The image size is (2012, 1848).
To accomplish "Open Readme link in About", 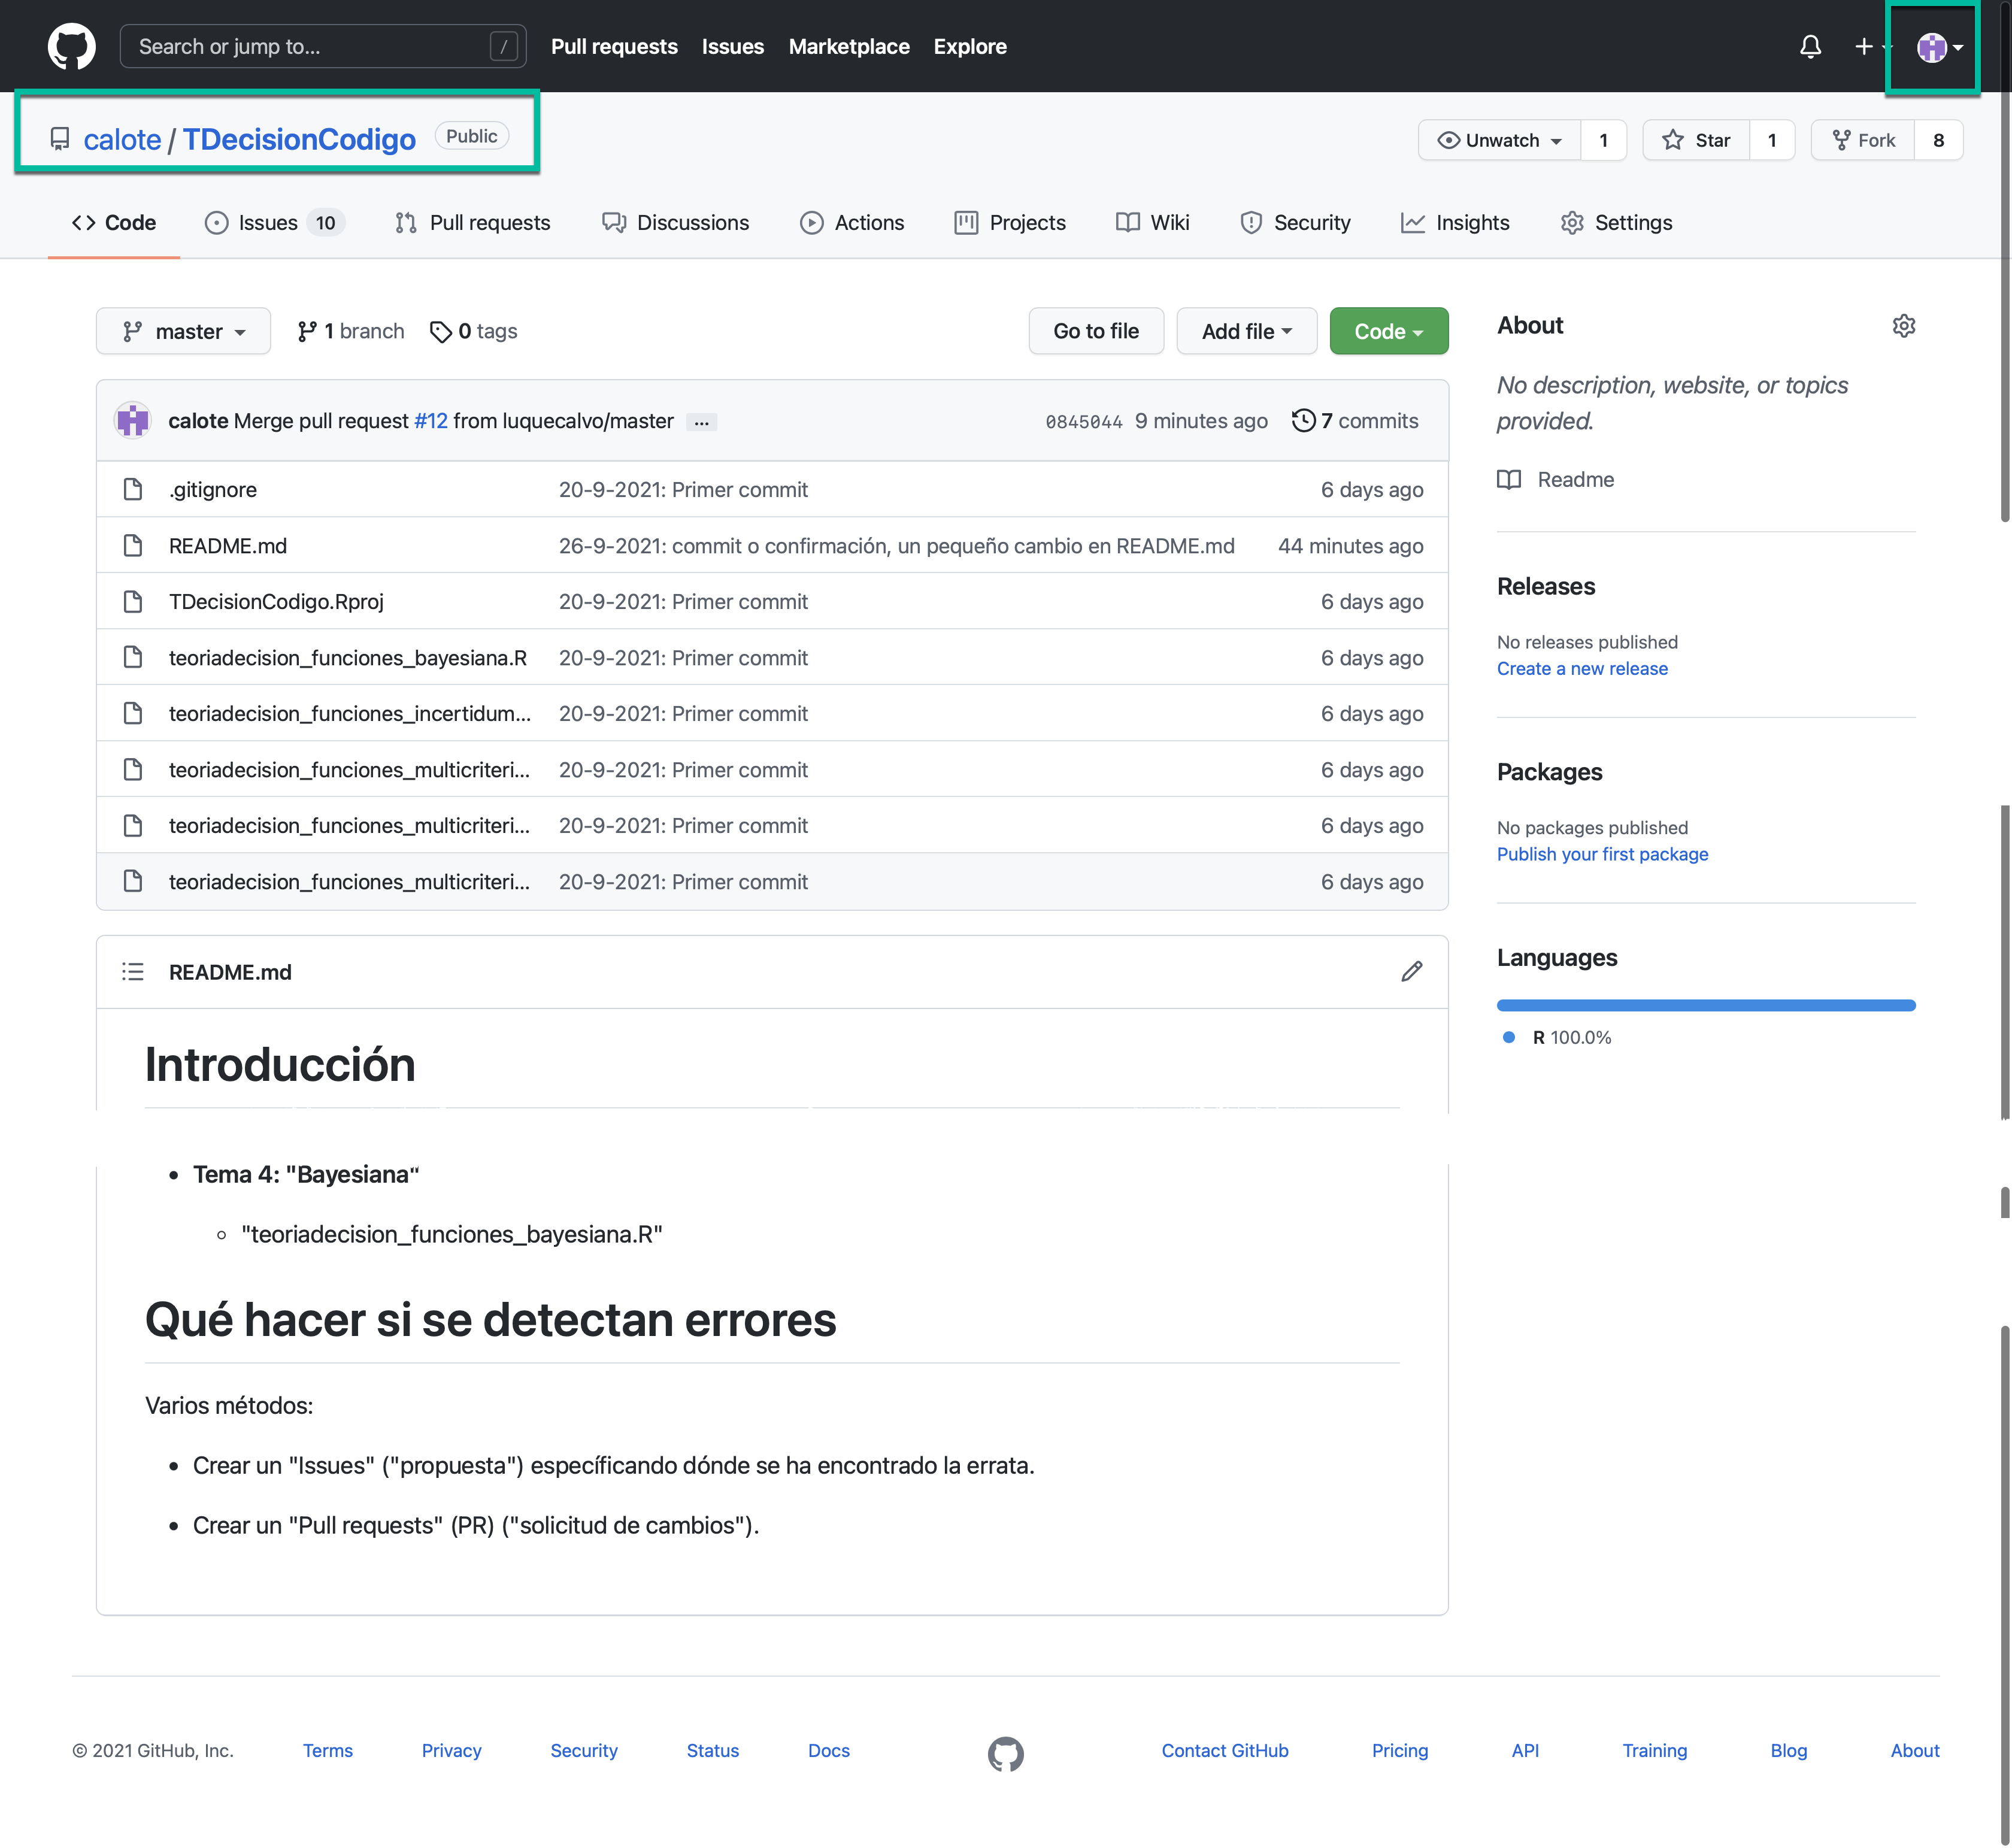I will (x=1556, y=479).
